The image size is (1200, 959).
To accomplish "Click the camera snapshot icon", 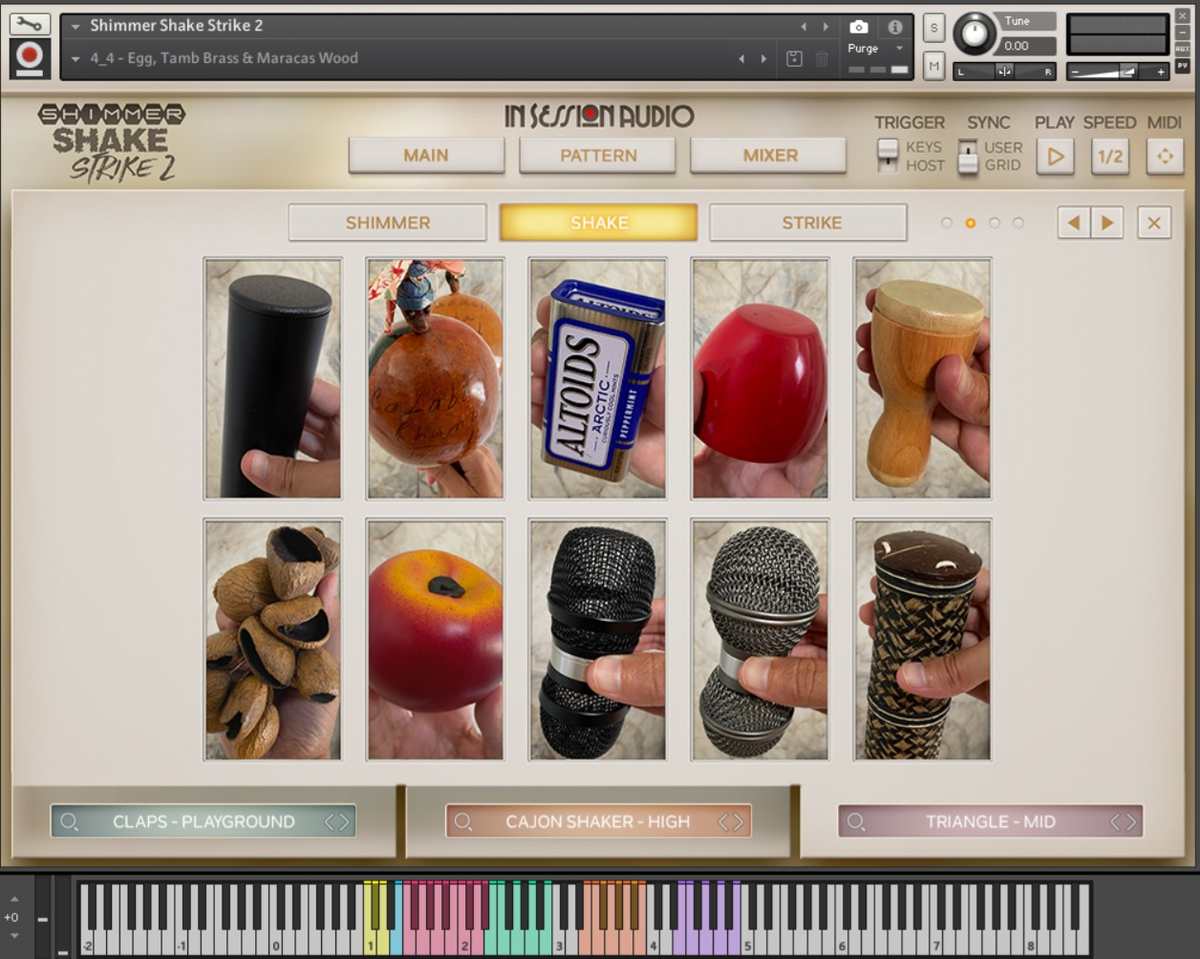I will pyautogui.click(x=858, y=27).
